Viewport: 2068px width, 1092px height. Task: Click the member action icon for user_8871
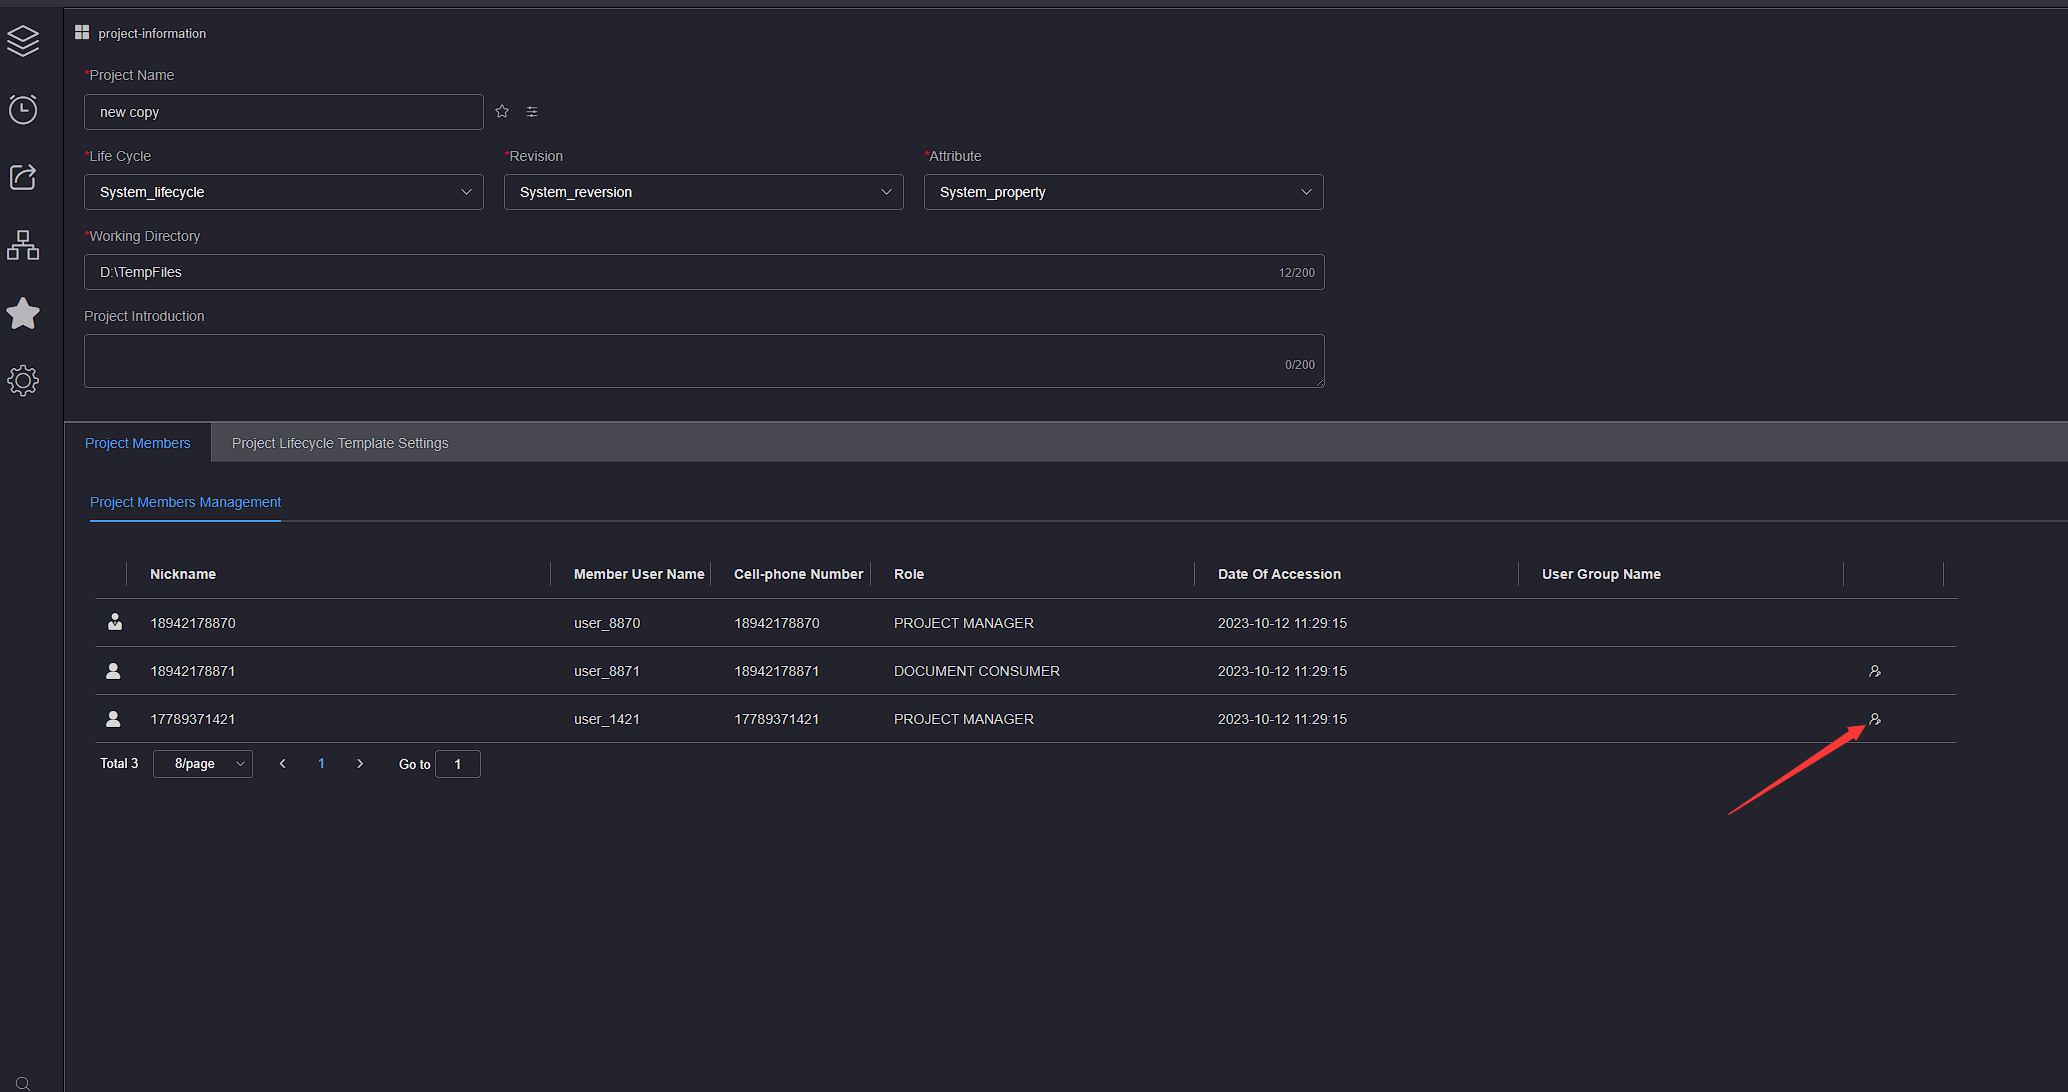[1875, 671]
